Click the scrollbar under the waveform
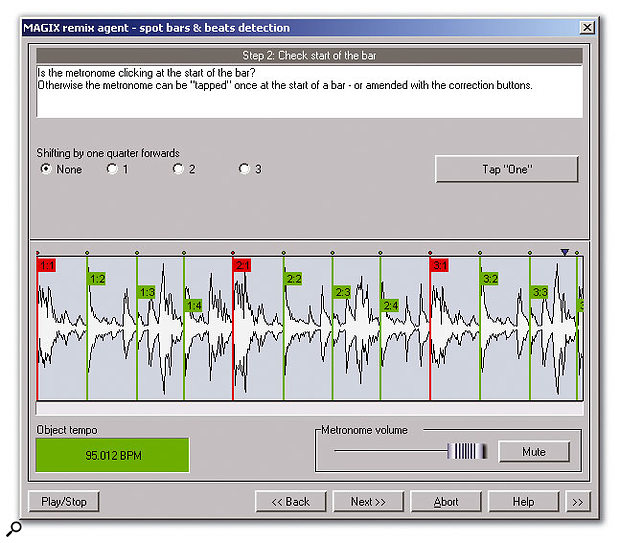Screen dimensions: 620x543 tap(310, 408)
